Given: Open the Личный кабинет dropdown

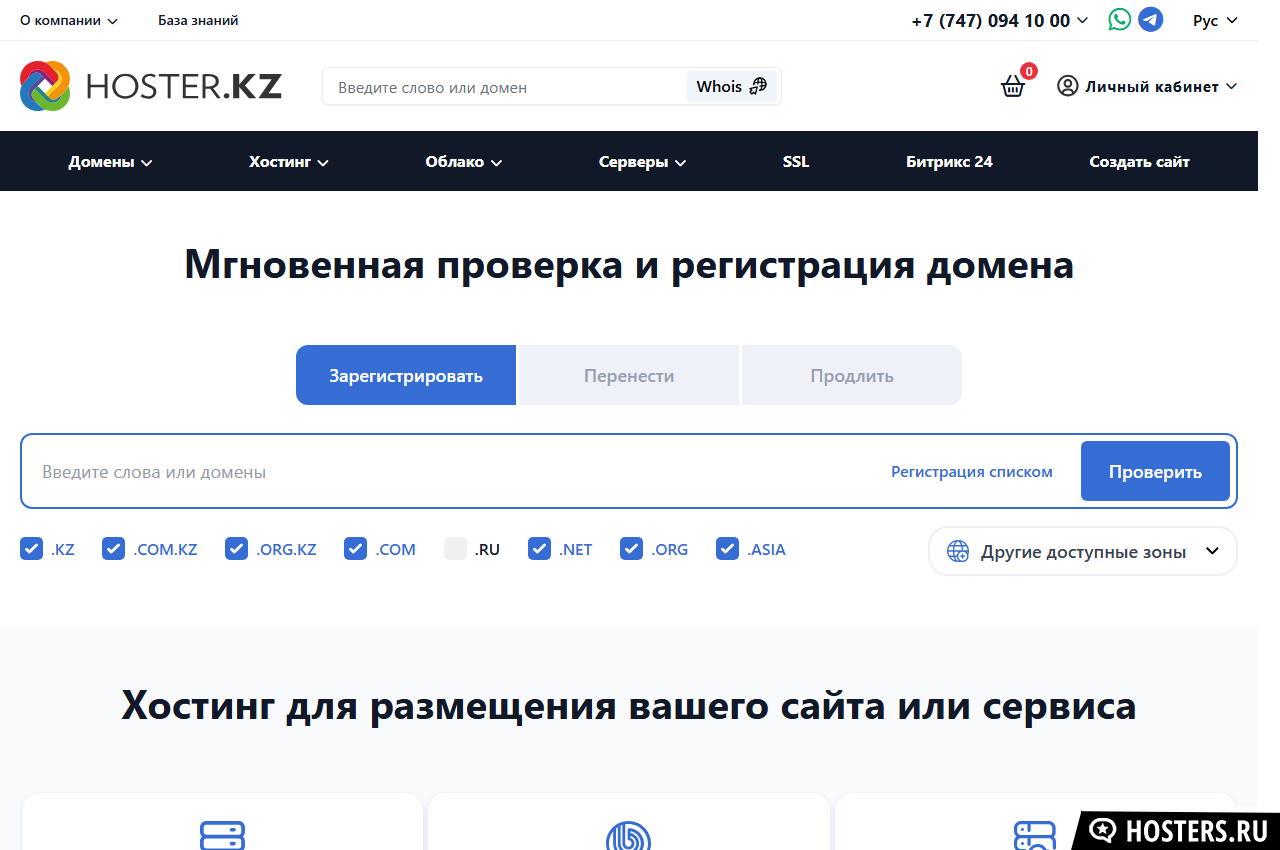Looking at the screenshot, I should (x=1160, y=86).
